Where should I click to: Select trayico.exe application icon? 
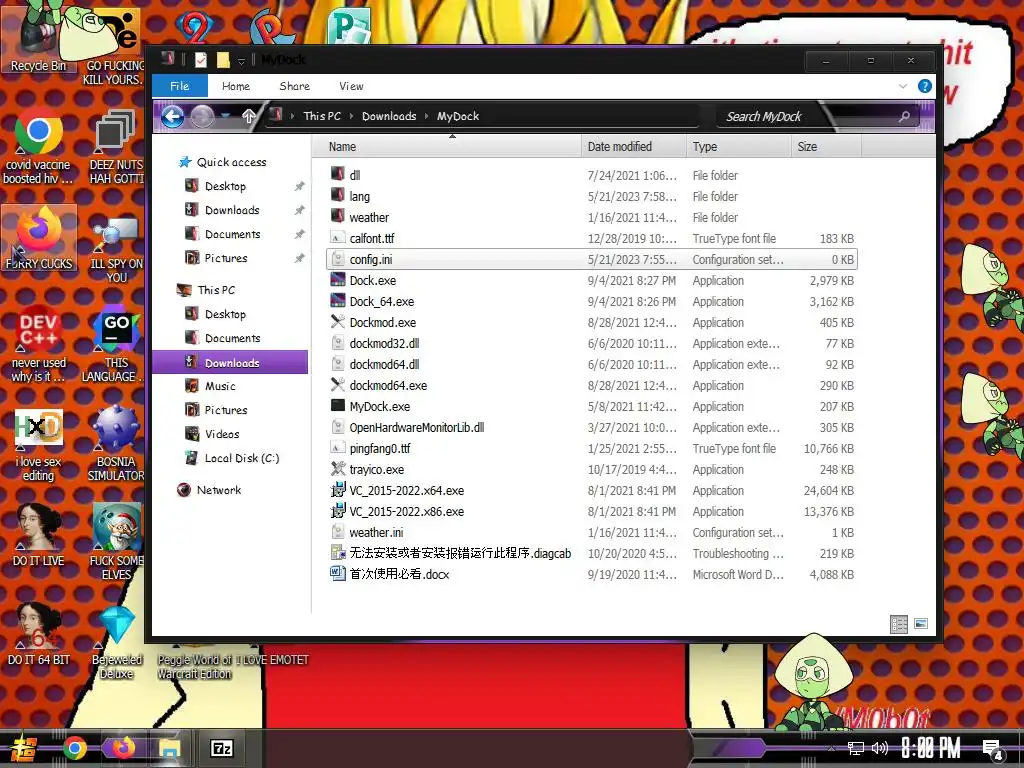tap(338, 469)
